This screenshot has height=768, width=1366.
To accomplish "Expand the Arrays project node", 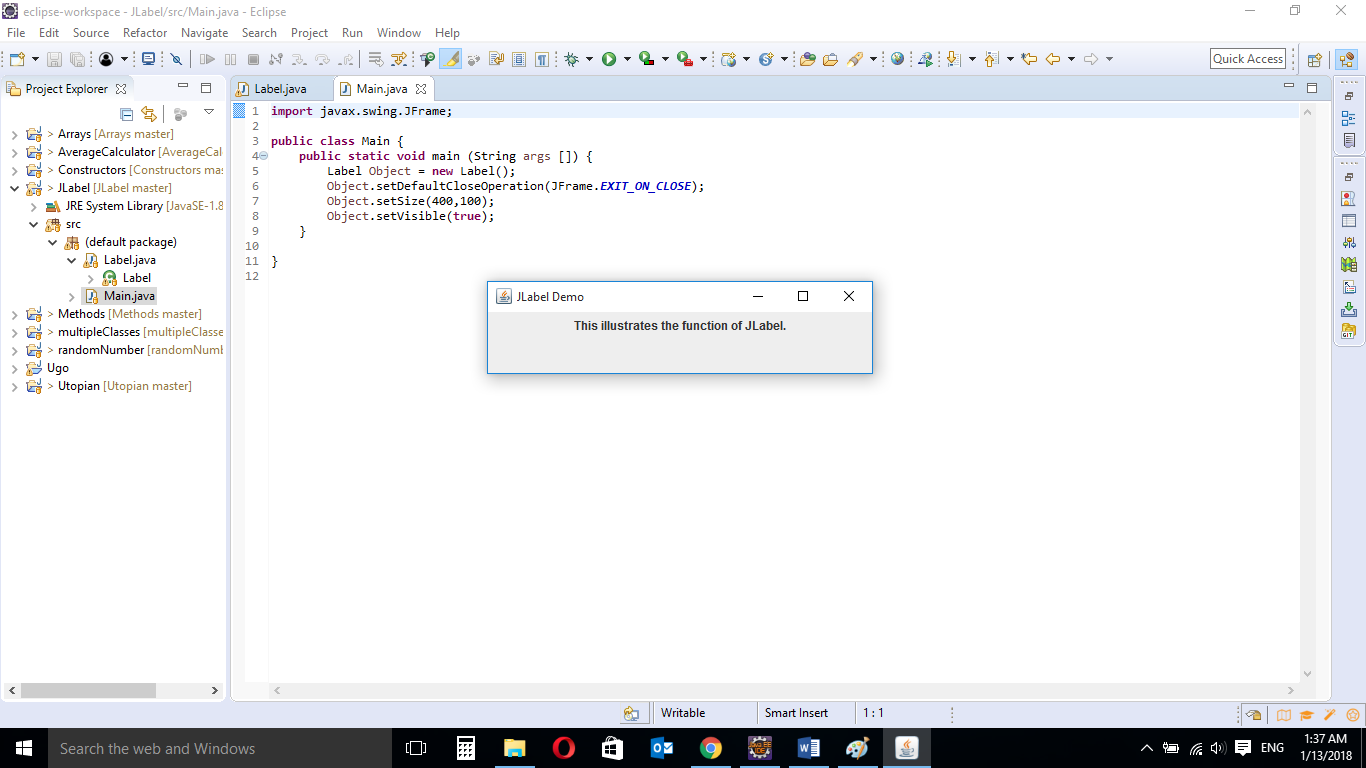I will (x=14, y=134).
